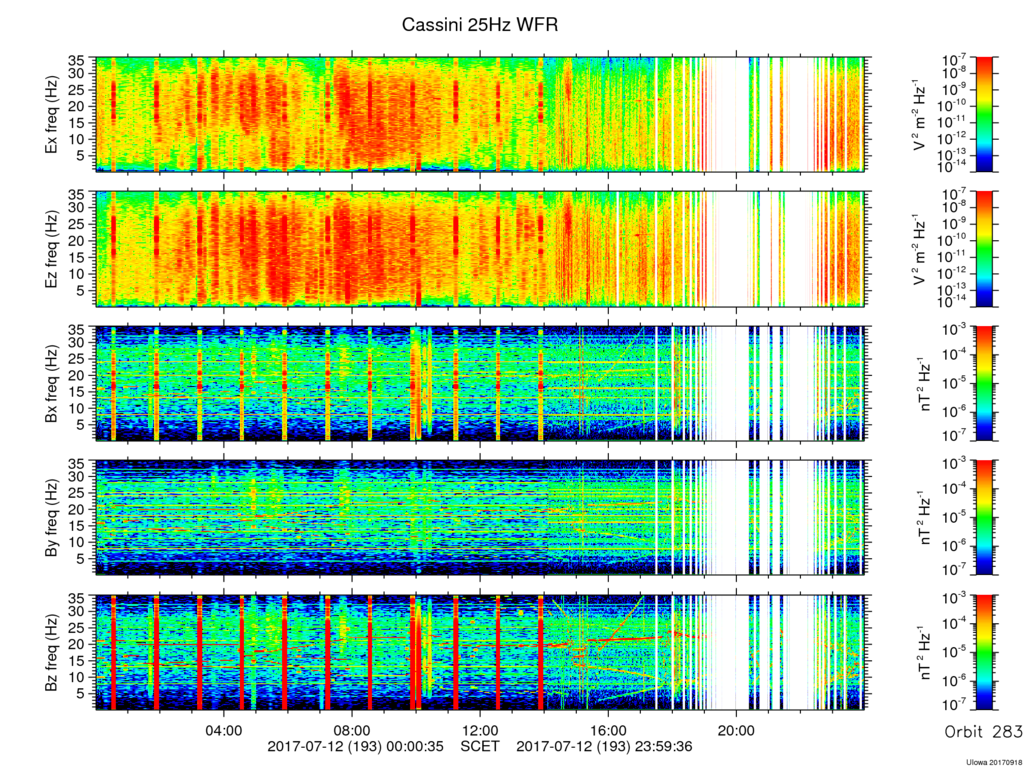1024x767 pixels.
Task: Click the 5 Hz tick label on Bx axis
Action: [82, 425]
